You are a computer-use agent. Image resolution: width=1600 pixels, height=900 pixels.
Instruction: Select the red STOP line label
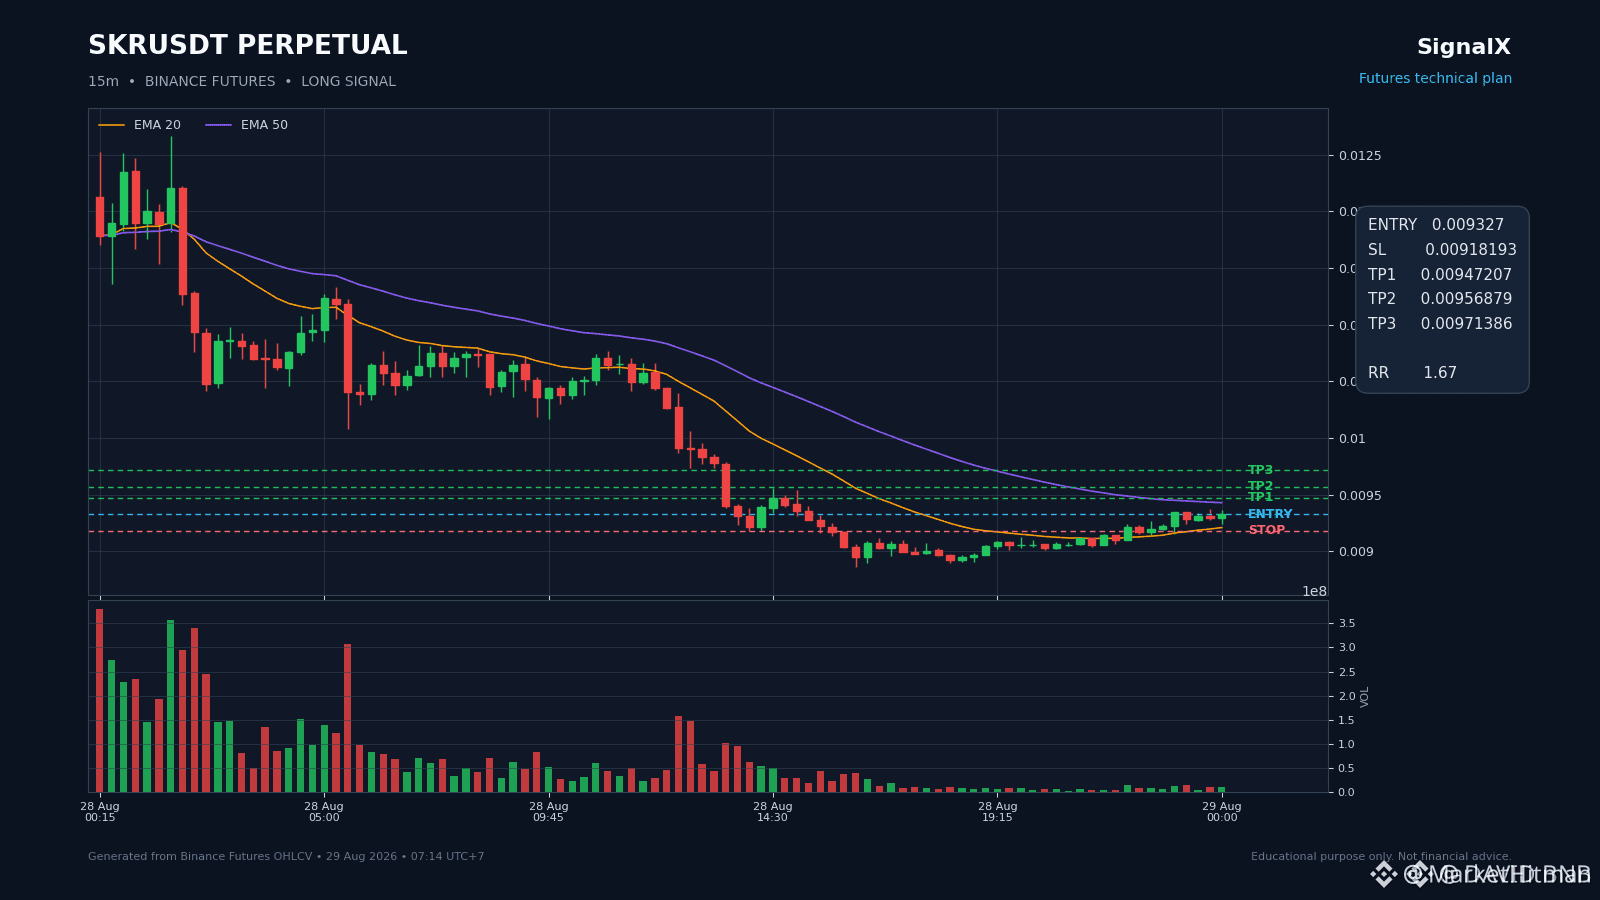pos(1266,530)
